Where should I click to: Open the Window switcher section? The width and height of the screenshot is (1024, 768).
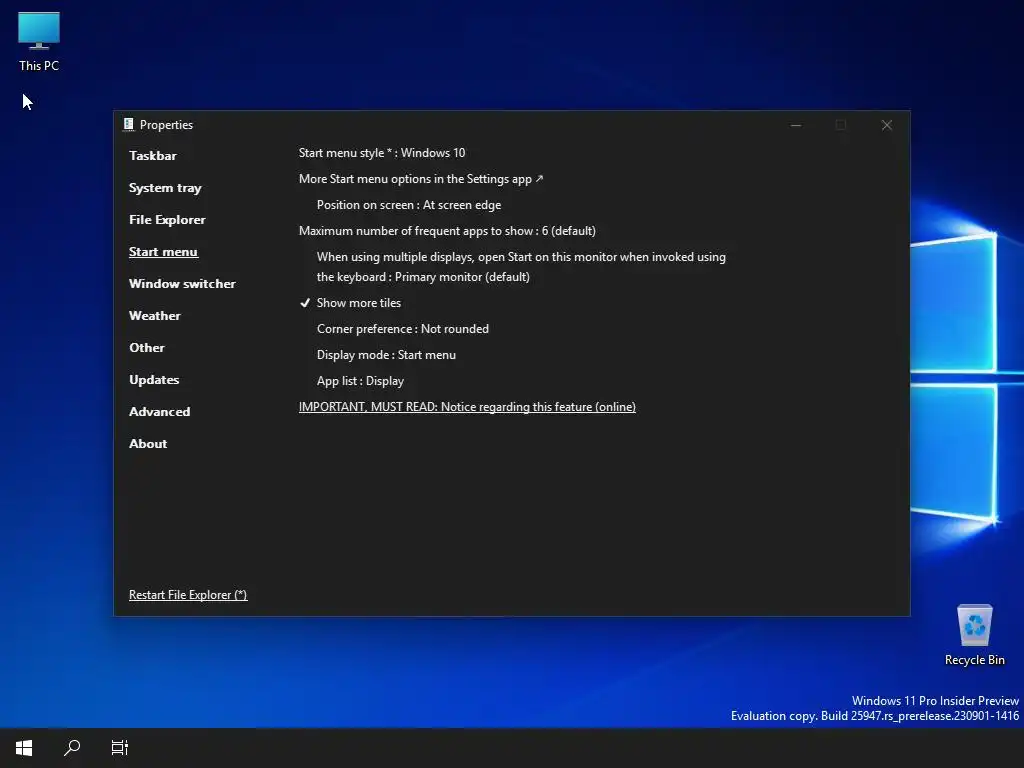182,283
